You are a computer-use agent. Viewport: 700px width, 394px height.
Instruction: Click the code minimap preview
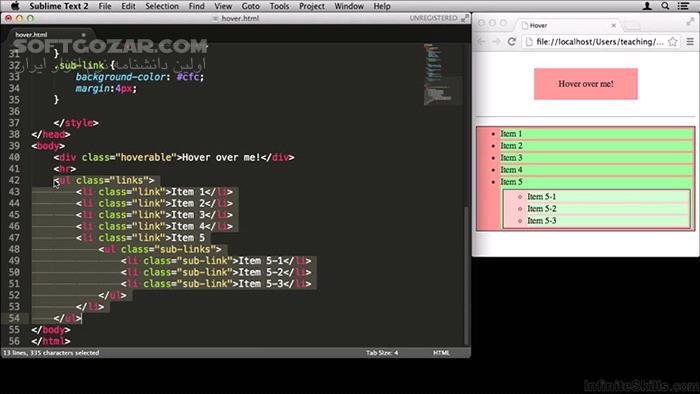coord(442,74)
